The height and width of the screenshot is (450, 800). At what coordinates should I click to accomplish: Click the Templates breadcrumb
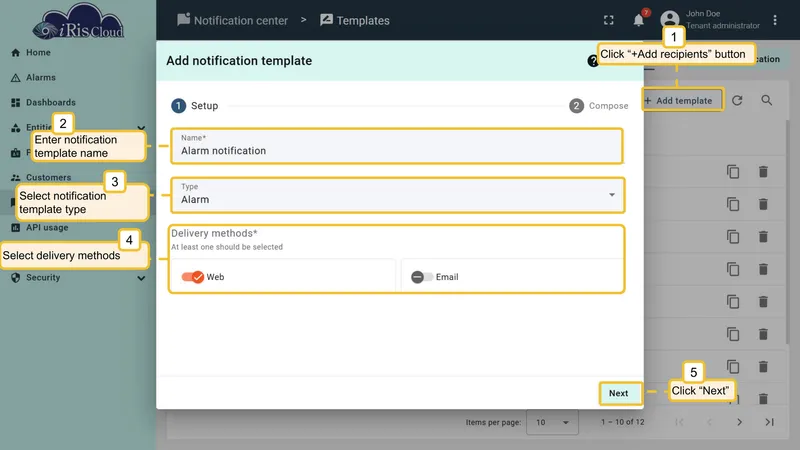[355, 20]
